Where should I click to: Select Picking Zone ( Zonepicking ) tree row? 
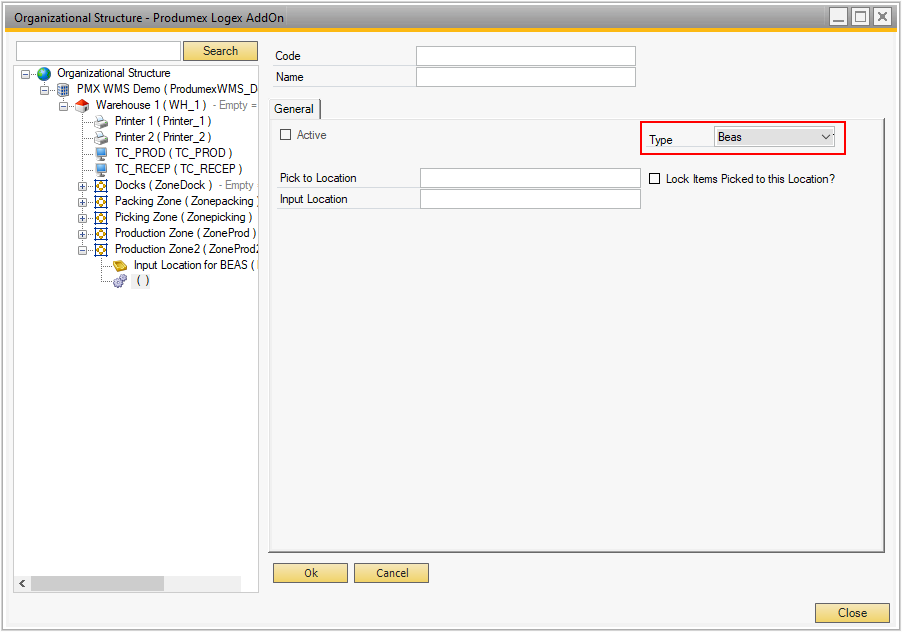pos(184,217)
